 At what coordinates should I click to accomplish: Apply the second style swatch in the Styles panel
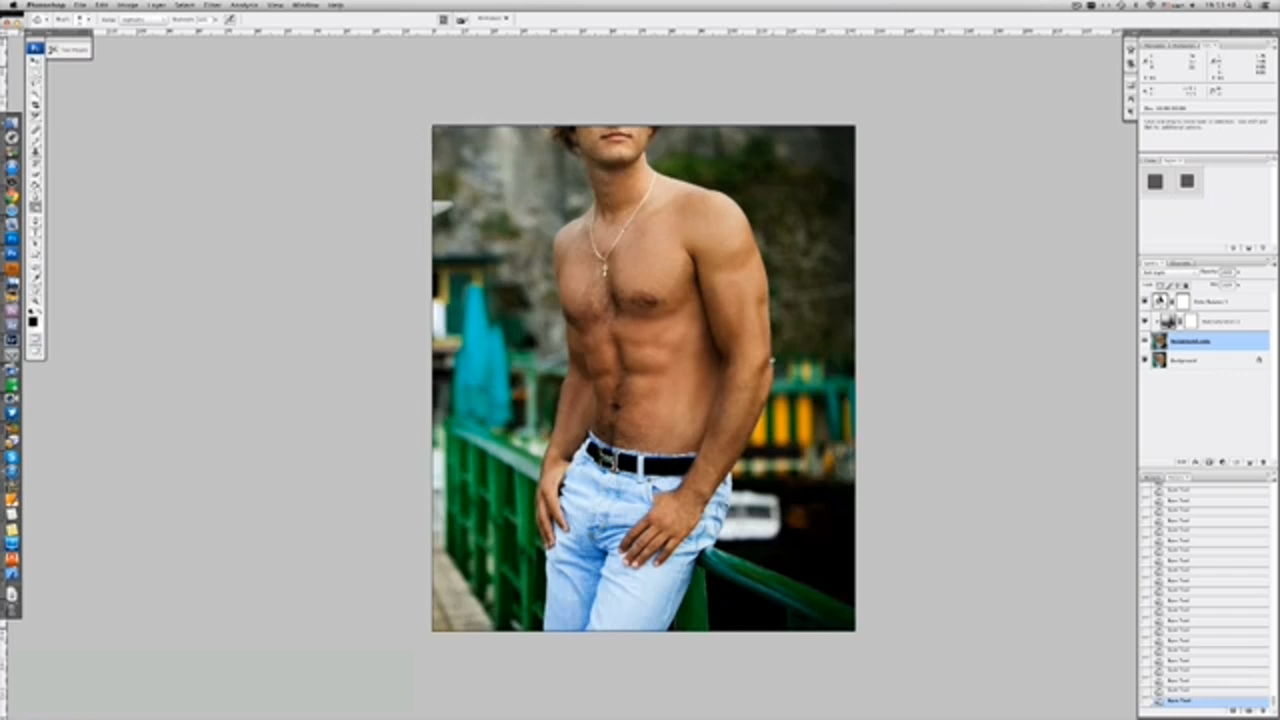pyautogui.click(x=1187, y=181)
